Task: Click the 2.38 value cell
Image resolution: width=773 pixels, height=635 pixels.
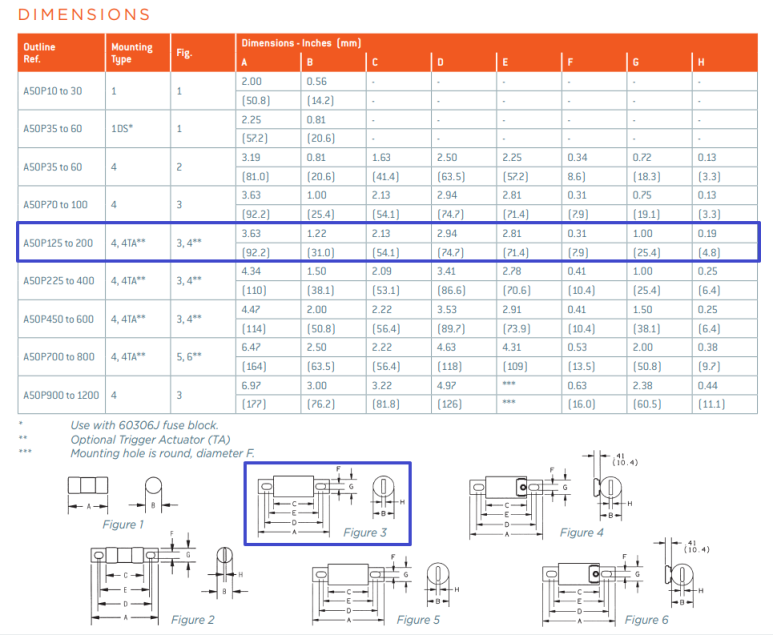Action: click(x=659, y=386)
